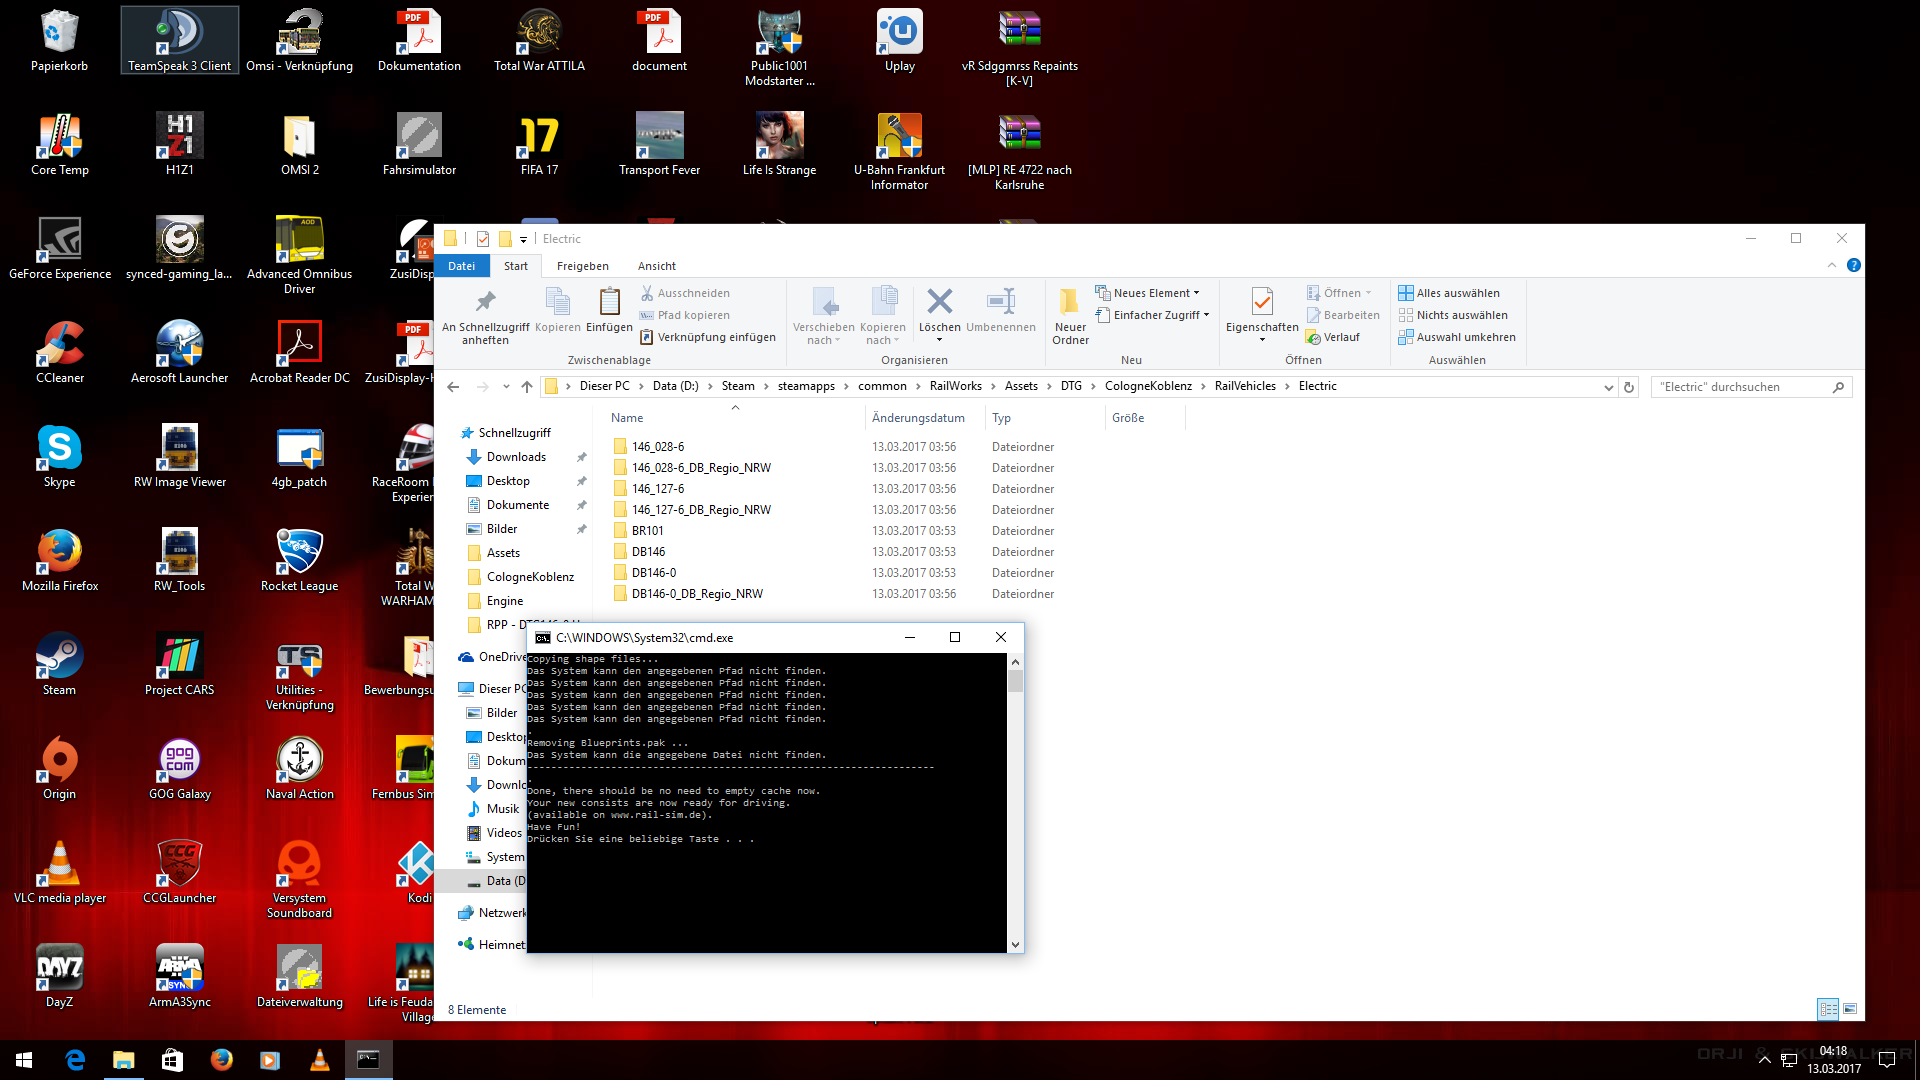The image size is (1920, 1080).
Task: Switch to large icons view toggle
Action: [x=1850, y=1009]
